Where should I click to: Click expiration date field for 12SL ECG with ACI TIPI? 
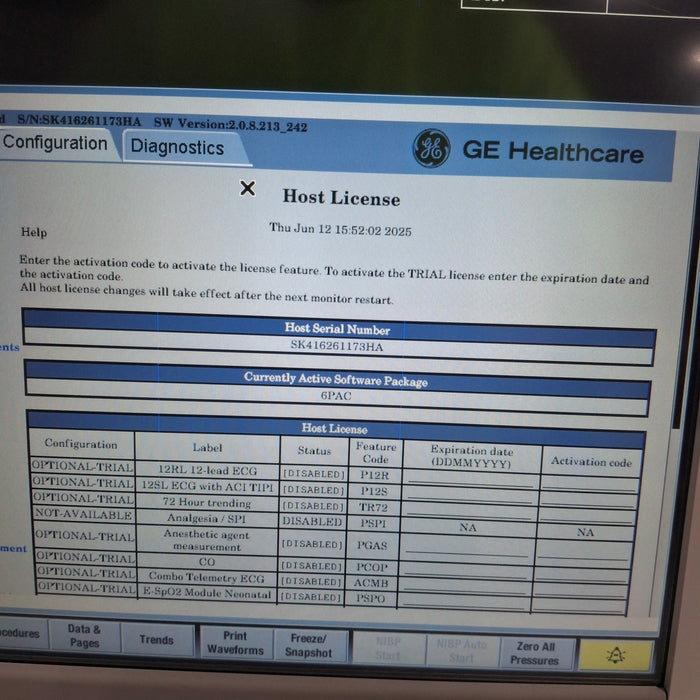coord(470,495)
